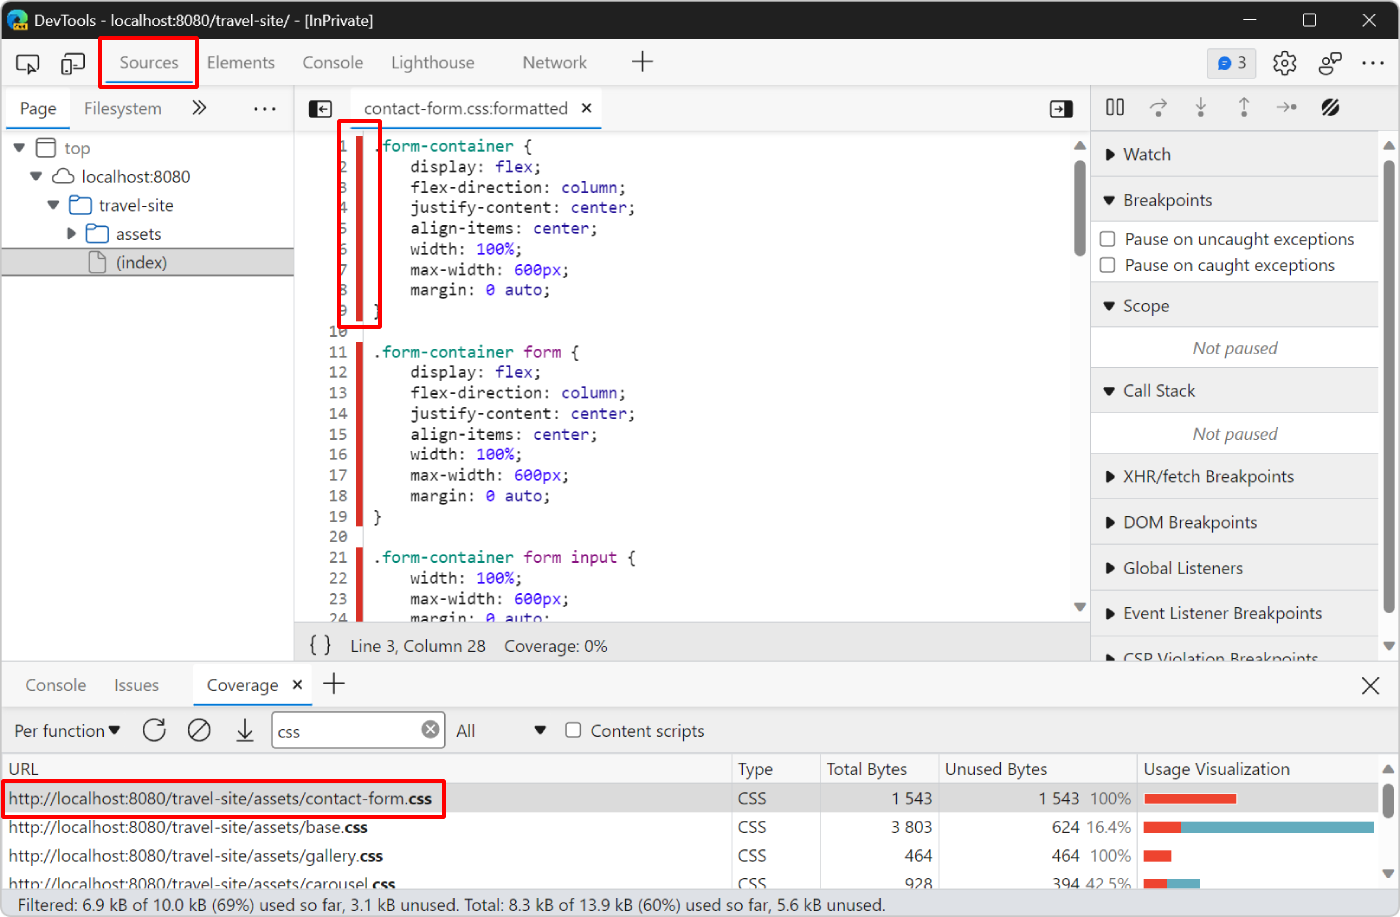Clear the coverage data
This screenshot has height=917, width=1400.
[199, 730]
